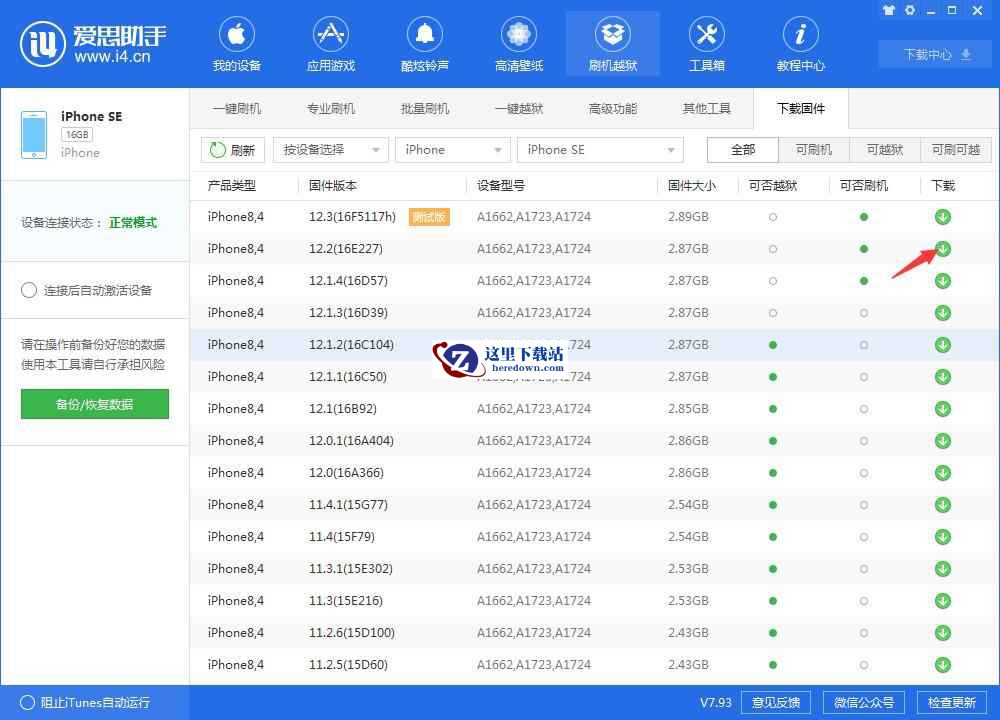Screen dimensions: 1000x720
Task: Open 下载中心 download center
Action: pos(937,55)
